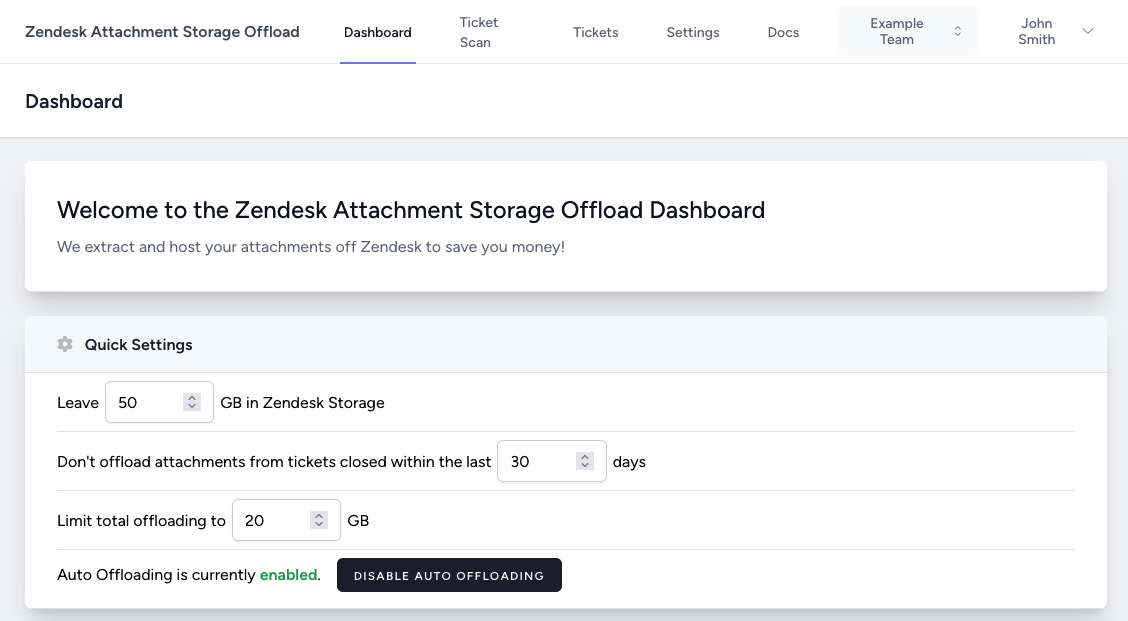
Task: Click the stepper arrows on the days field
Action: 585,461
